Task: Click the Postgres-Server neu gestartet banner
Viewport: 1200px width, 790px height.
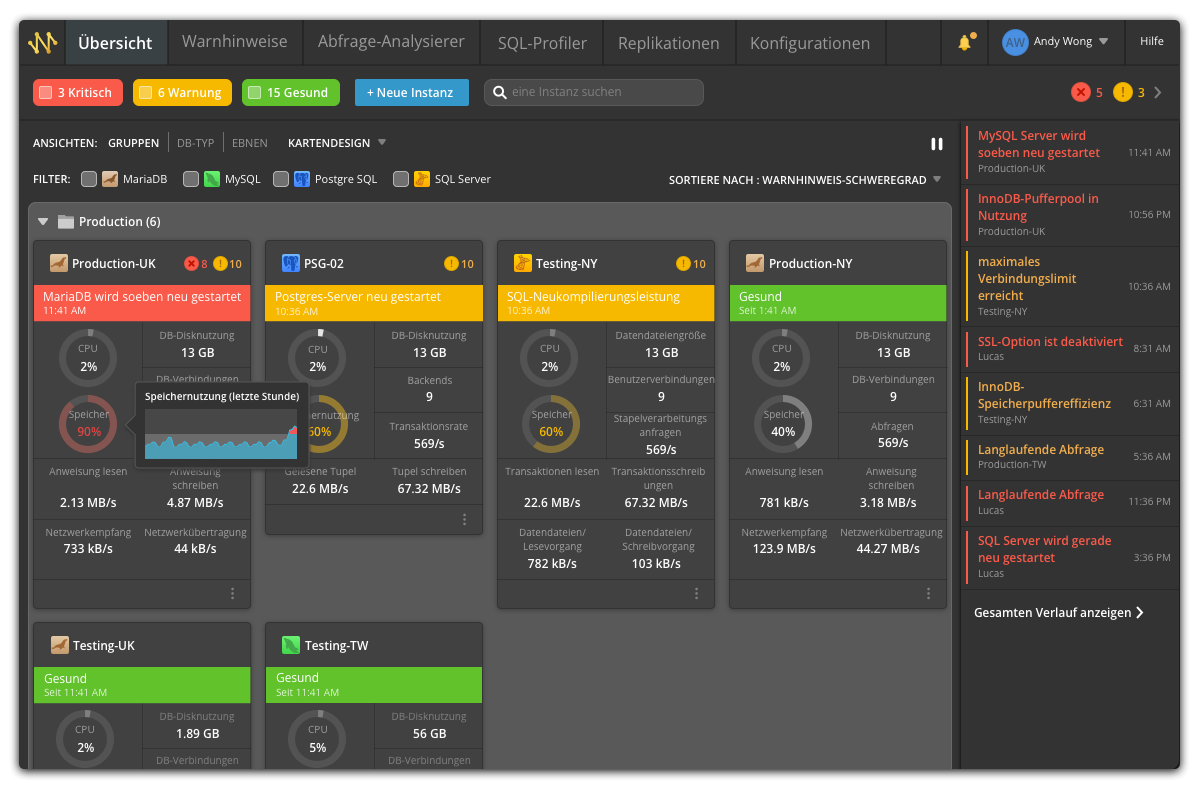Action: (x=374, y=303)
